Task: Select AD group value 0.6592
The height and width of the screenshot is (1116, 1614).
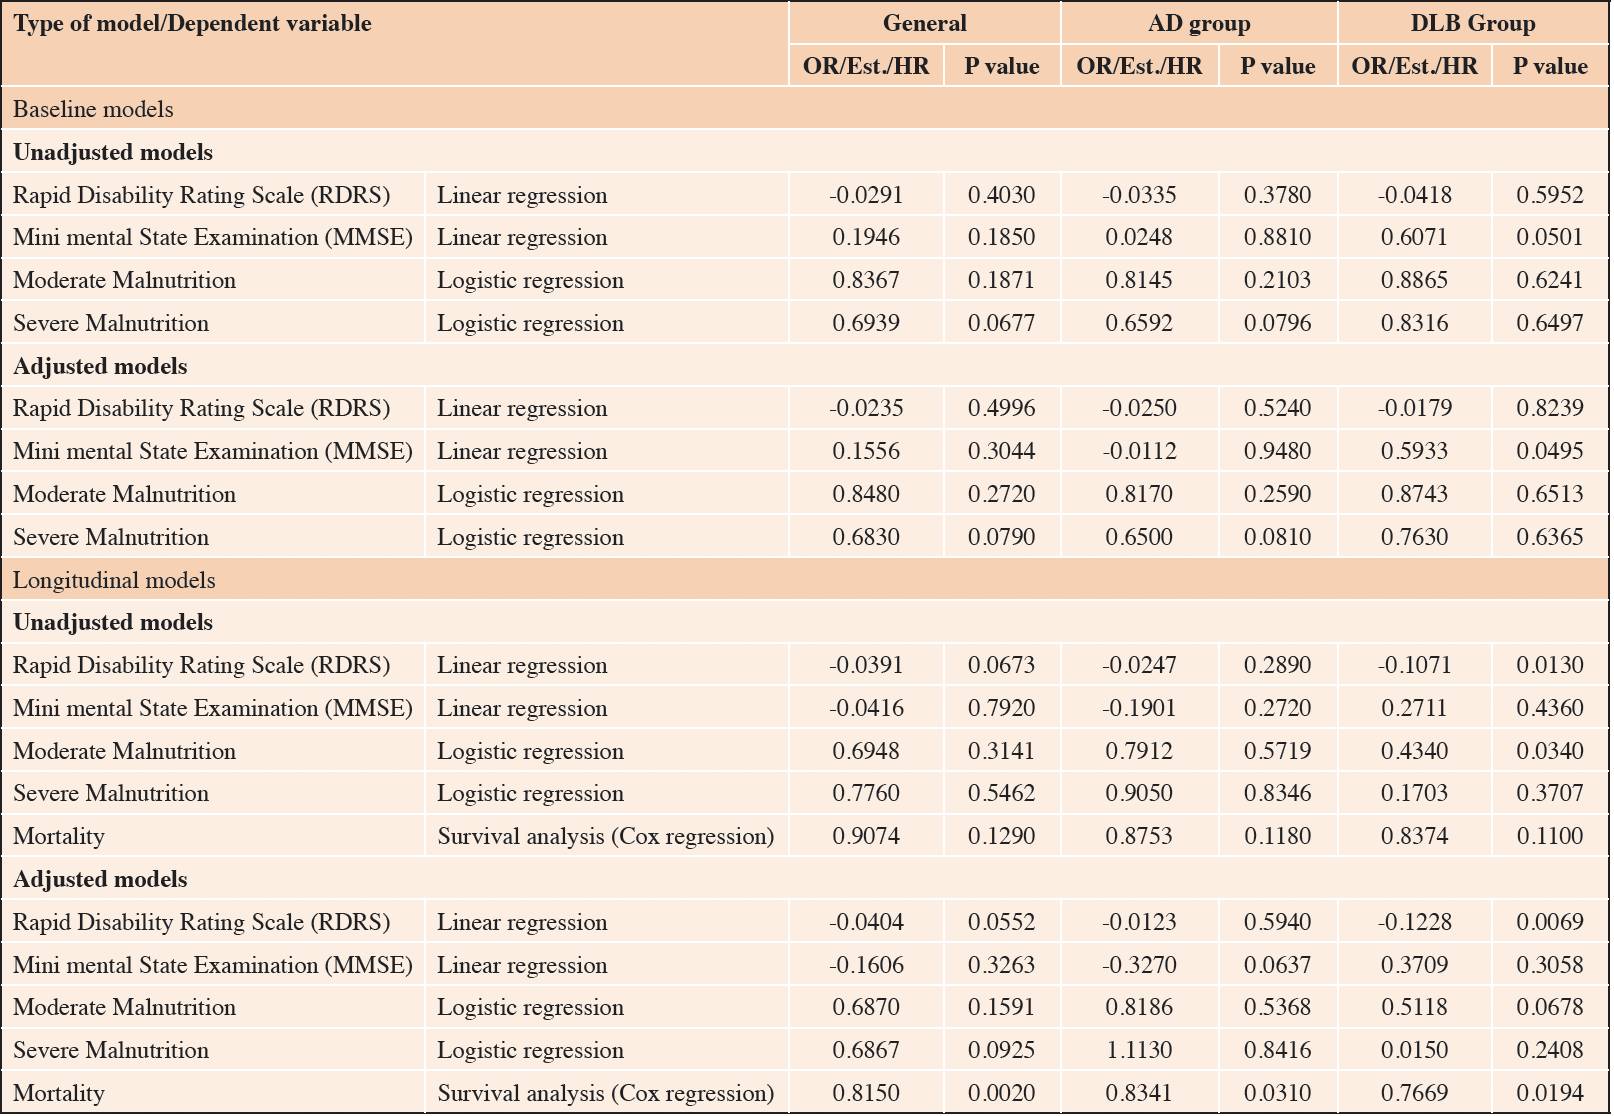Action: pos(1139,323)
